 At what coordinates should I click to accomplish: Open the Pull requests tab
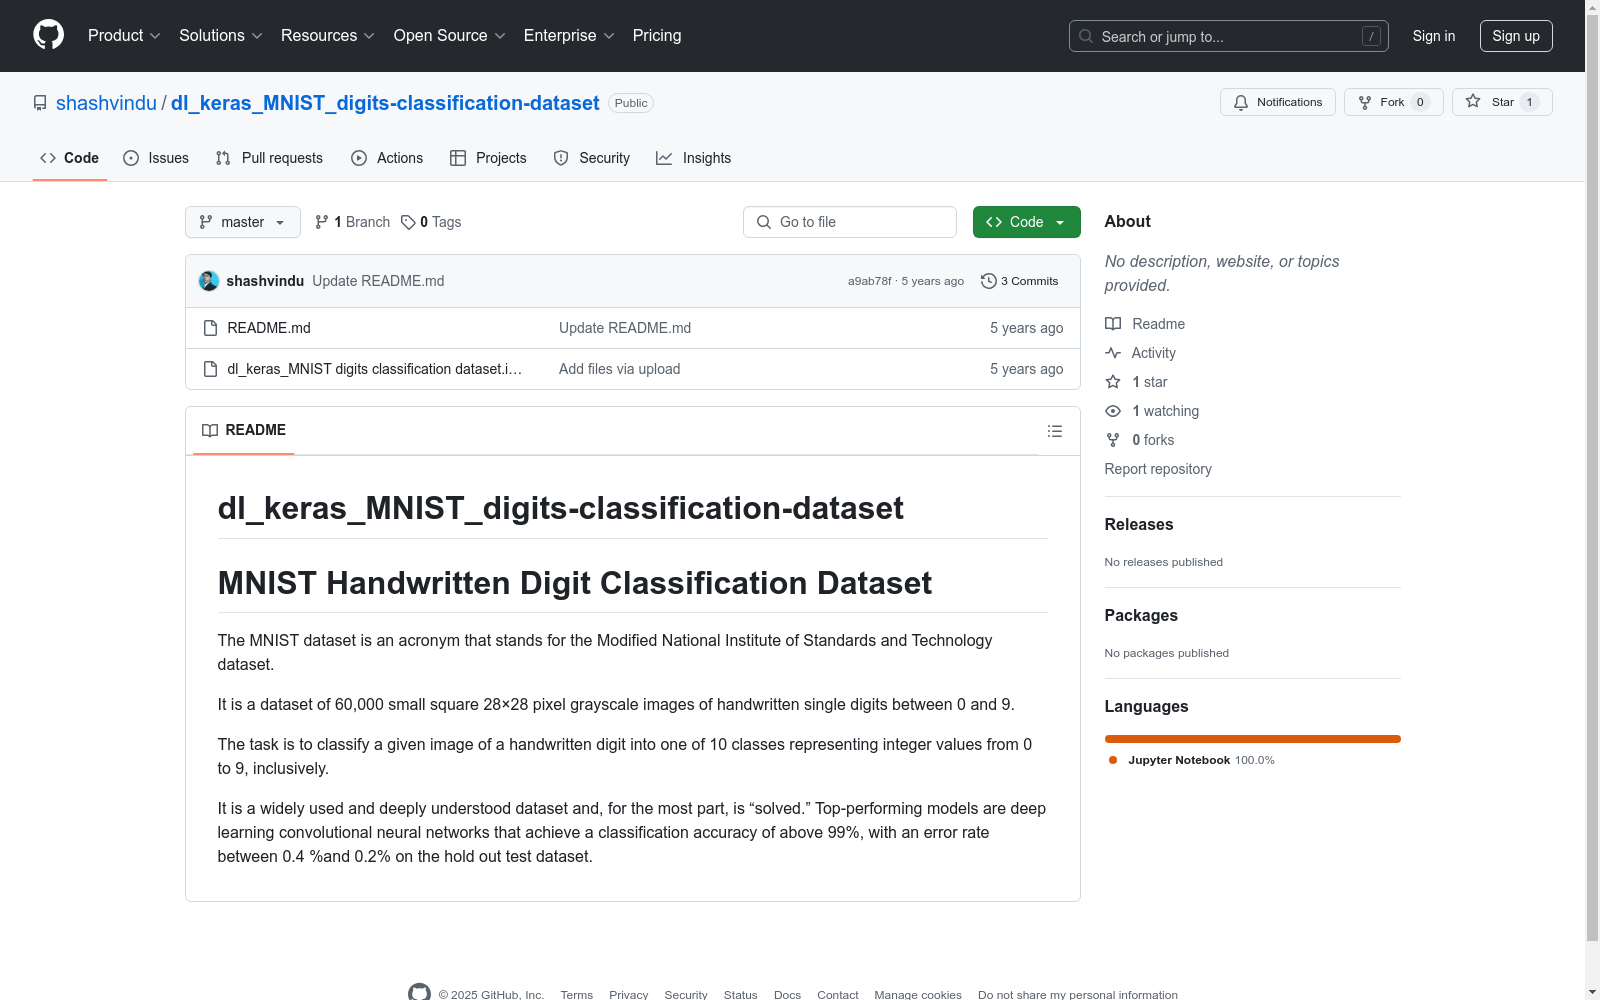point(269,158)
